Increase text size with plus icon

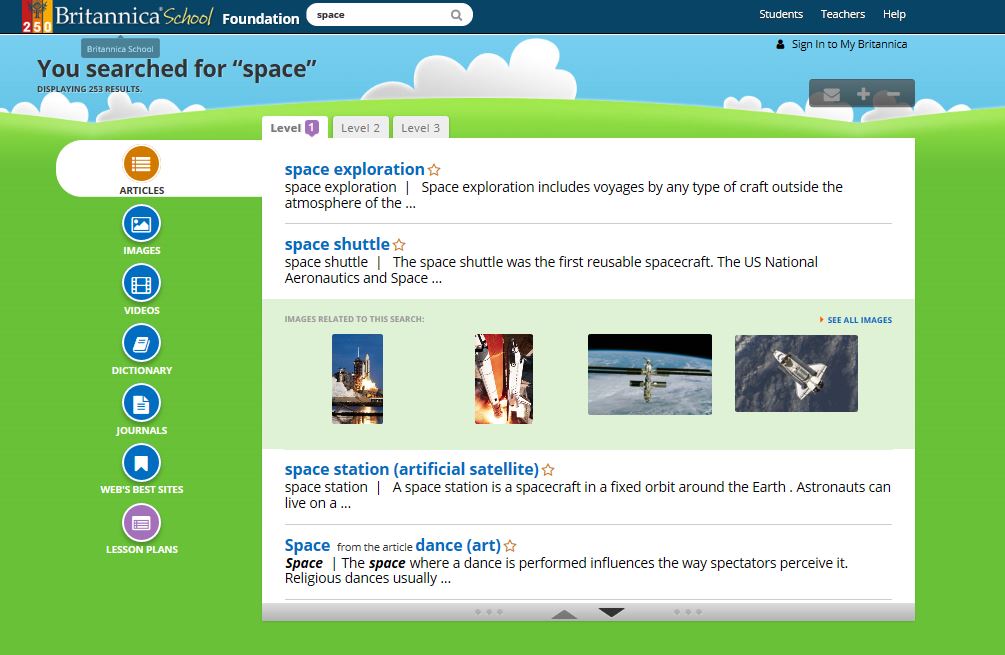click(x=863, y=94)
